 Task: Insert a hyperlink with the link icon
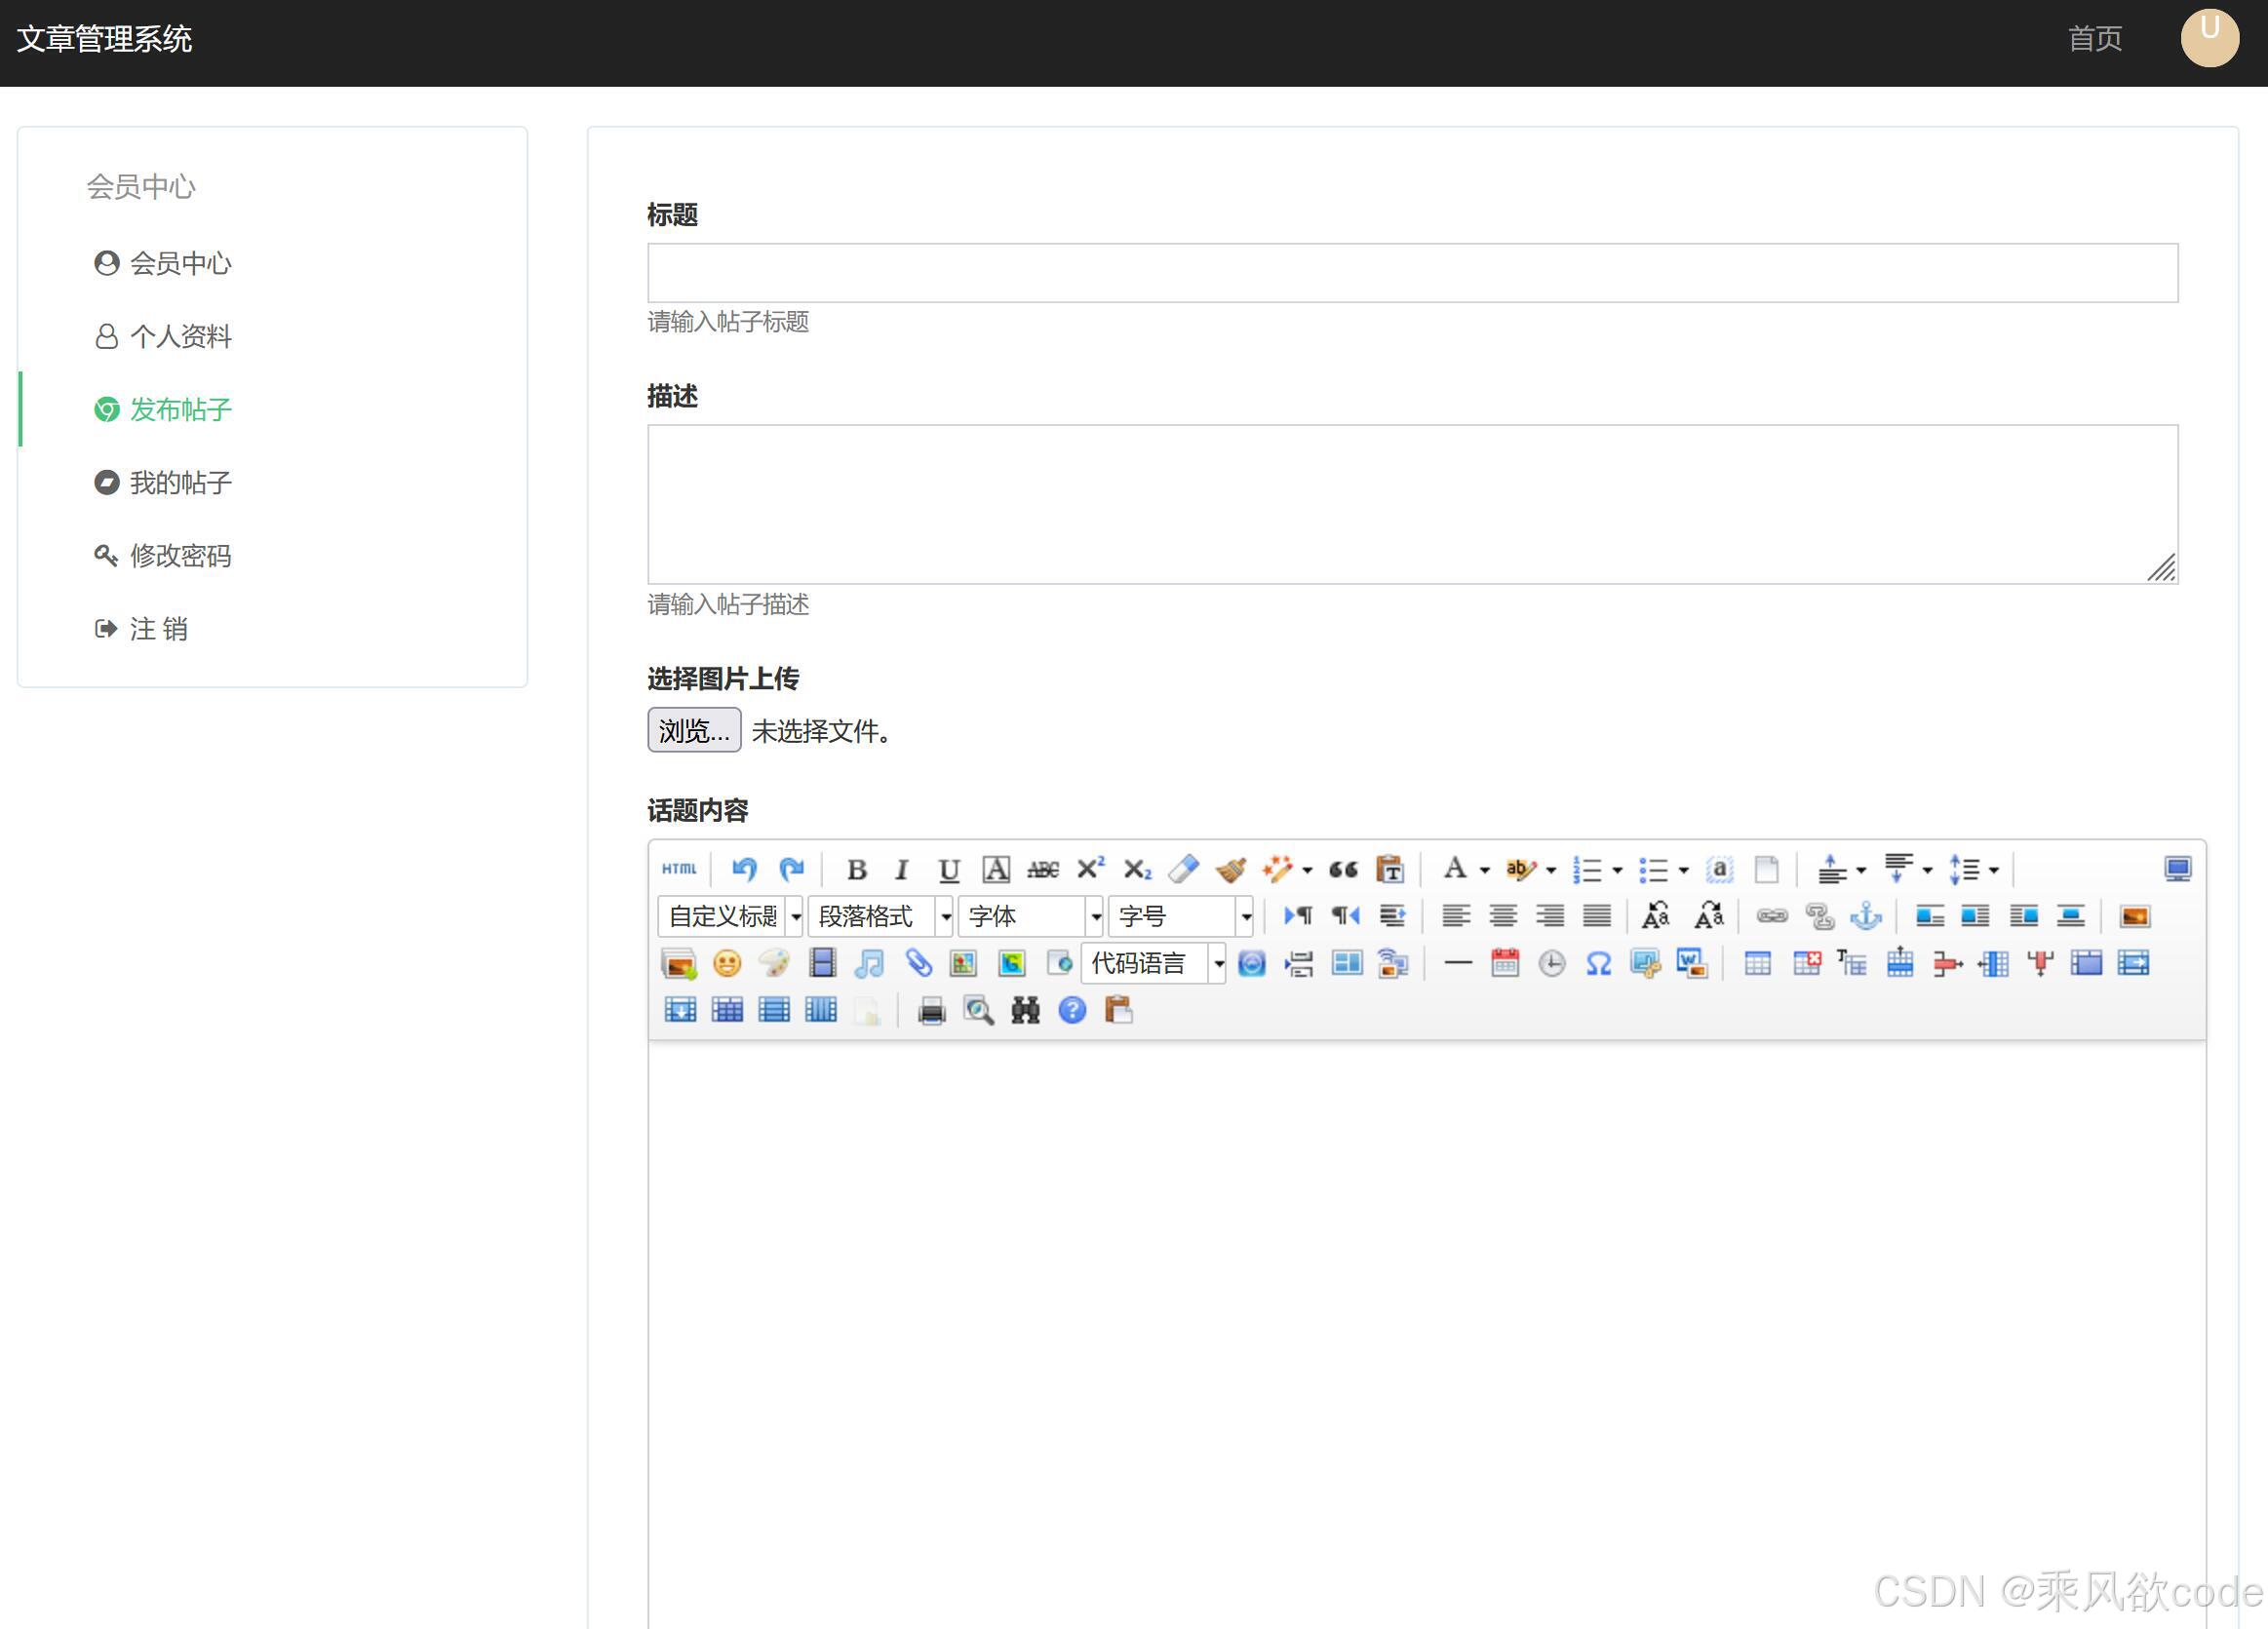coord(1772,915)
